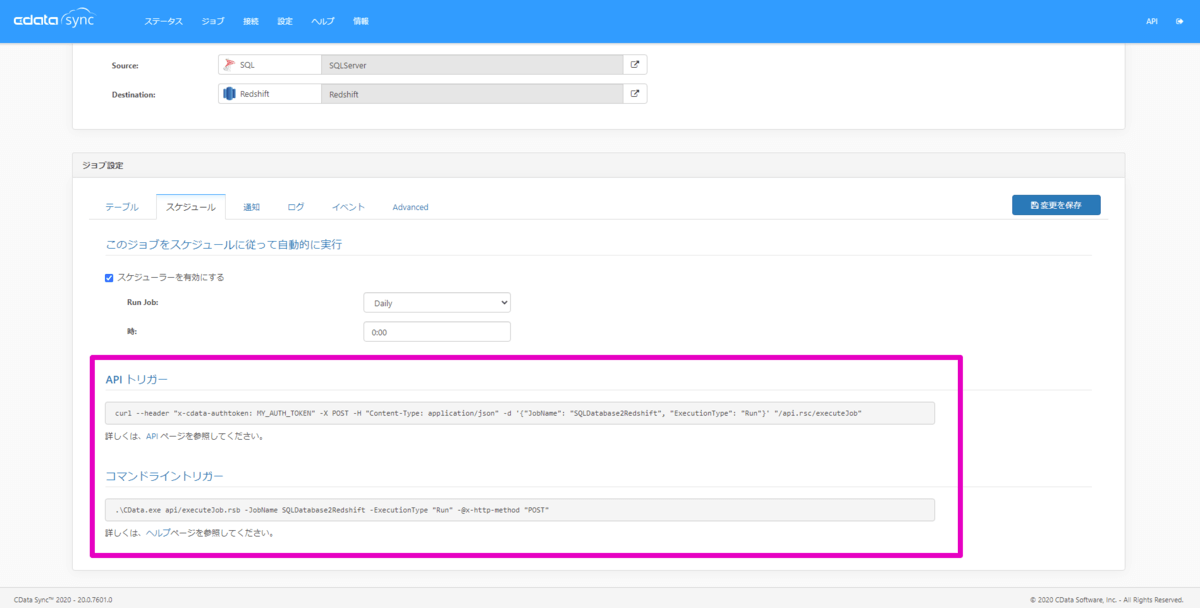Click the Redshift destination icon
Image resolution: width=1200 pixels, height=608 pixels.
click(x=229, y=94)
